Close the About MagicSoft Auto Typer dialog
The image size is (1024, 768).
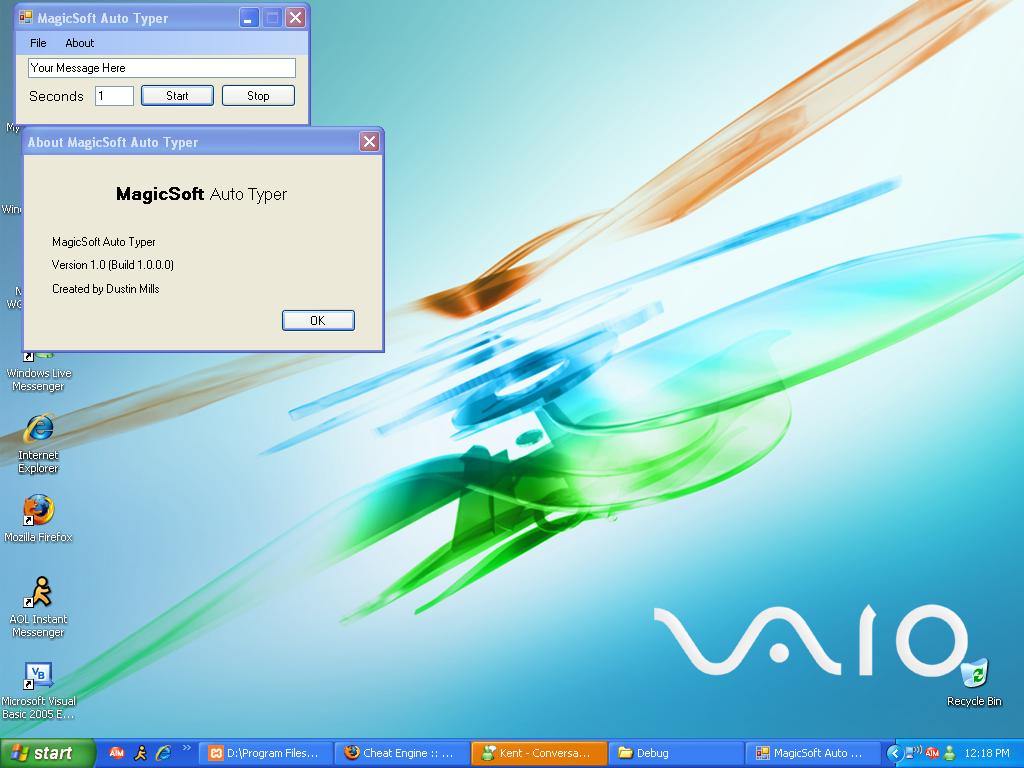[x=369, y=142]
